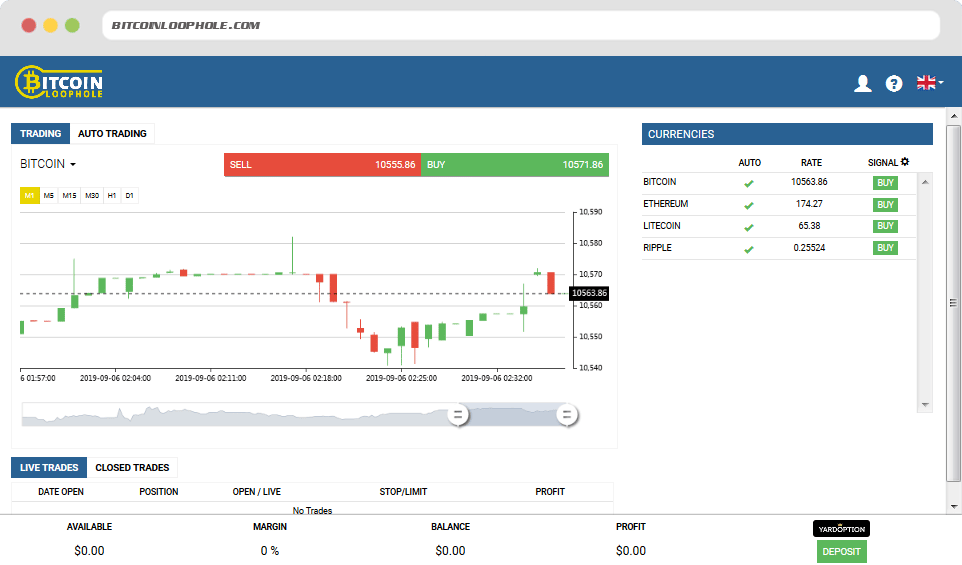
Task: Click the LITECOIN currency name
Action: coord(661,226)
